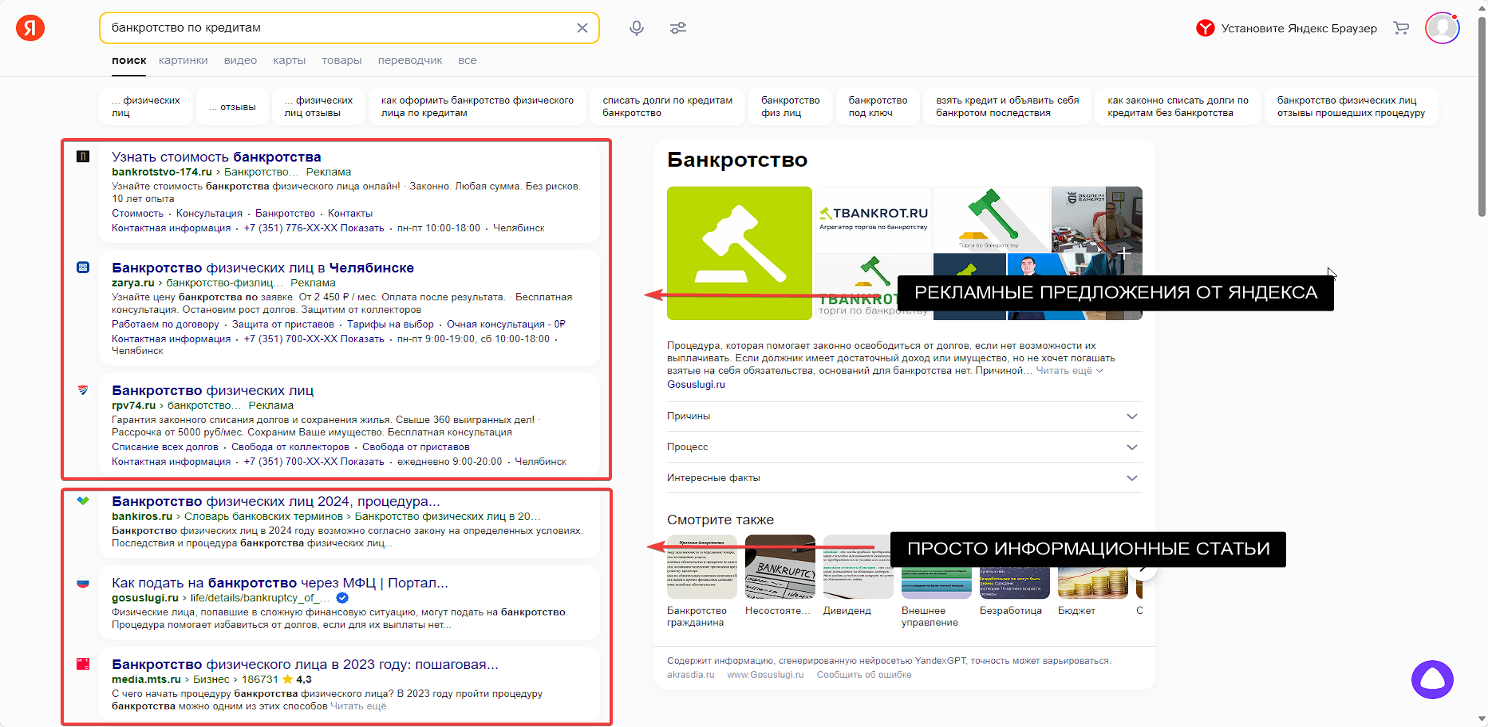This screenshot has width=1489, height=727.
Task: Open the Yandex logo home icon
Action: tap(30, 28)
